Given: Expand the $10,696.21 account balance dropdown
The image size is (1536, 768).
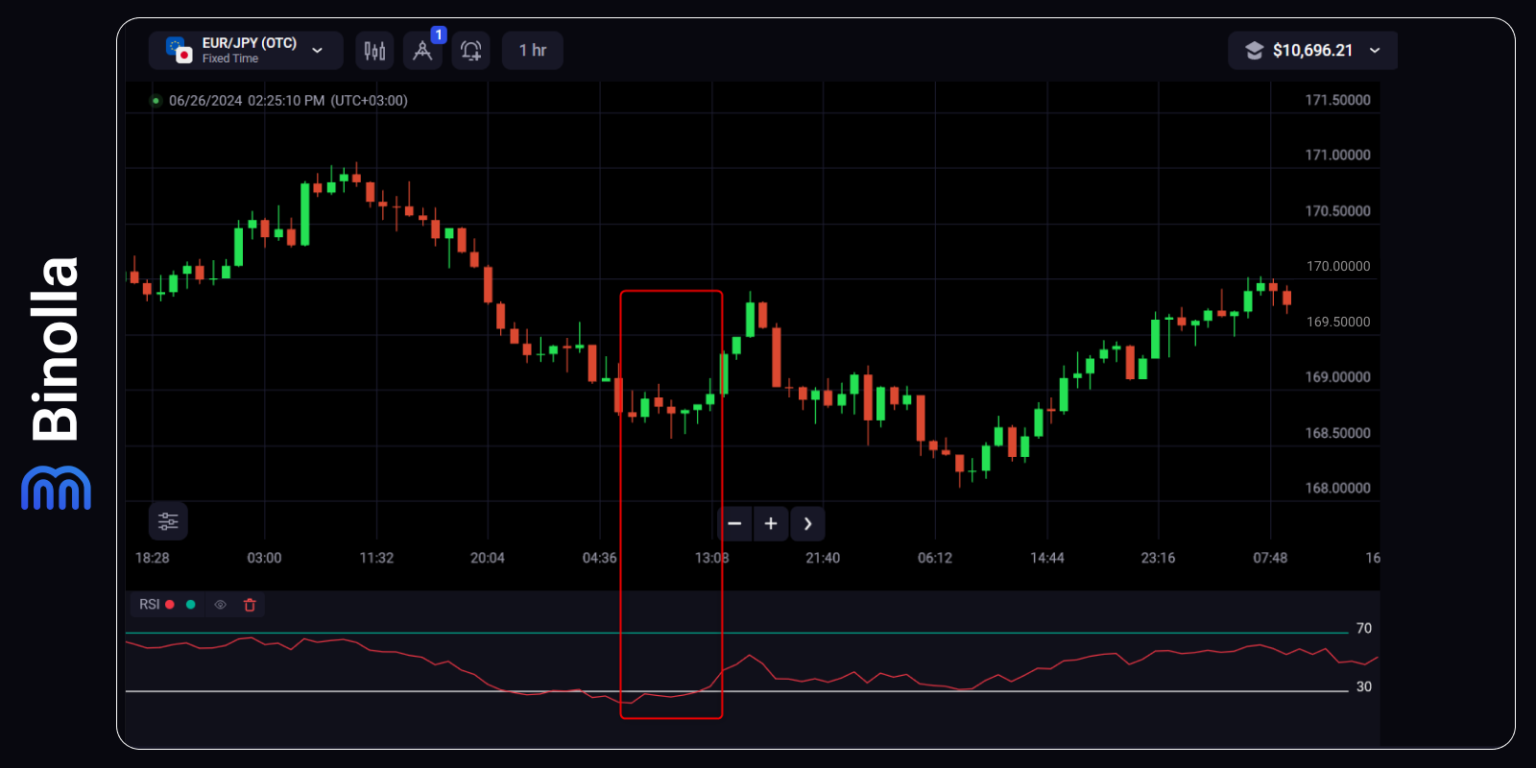Looking at the screenshot, I should coord(1313,50).
